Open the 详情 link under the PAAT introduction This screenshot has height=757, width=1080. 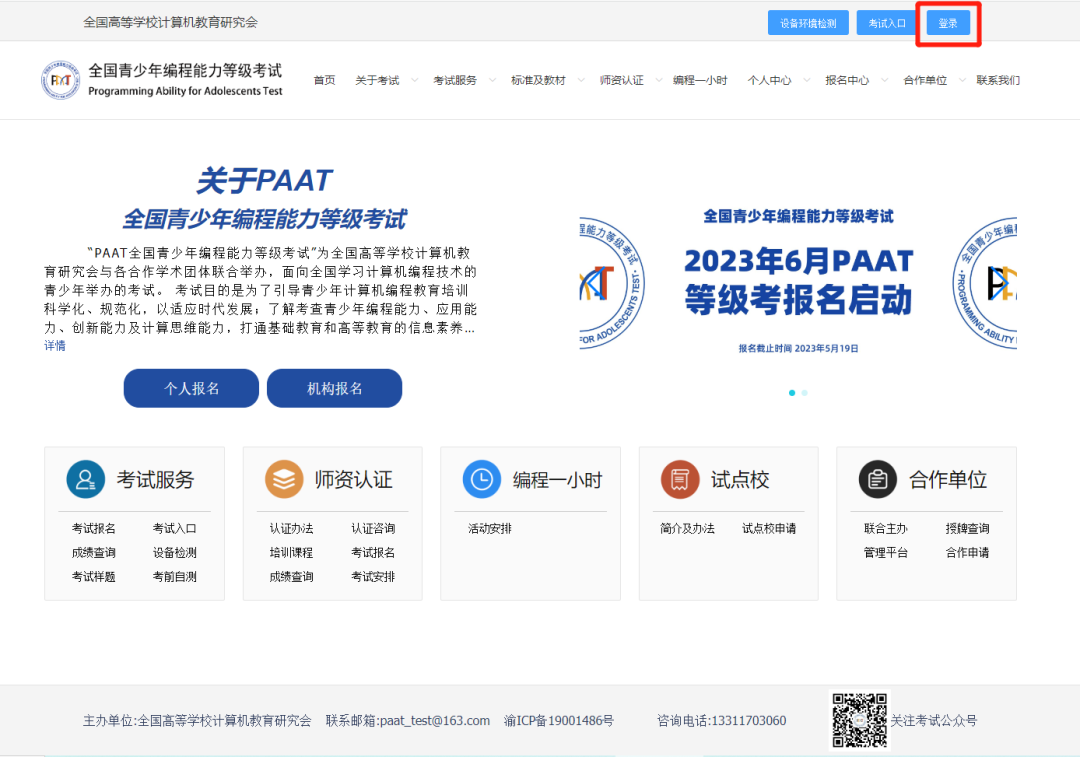tap(54, 344)
